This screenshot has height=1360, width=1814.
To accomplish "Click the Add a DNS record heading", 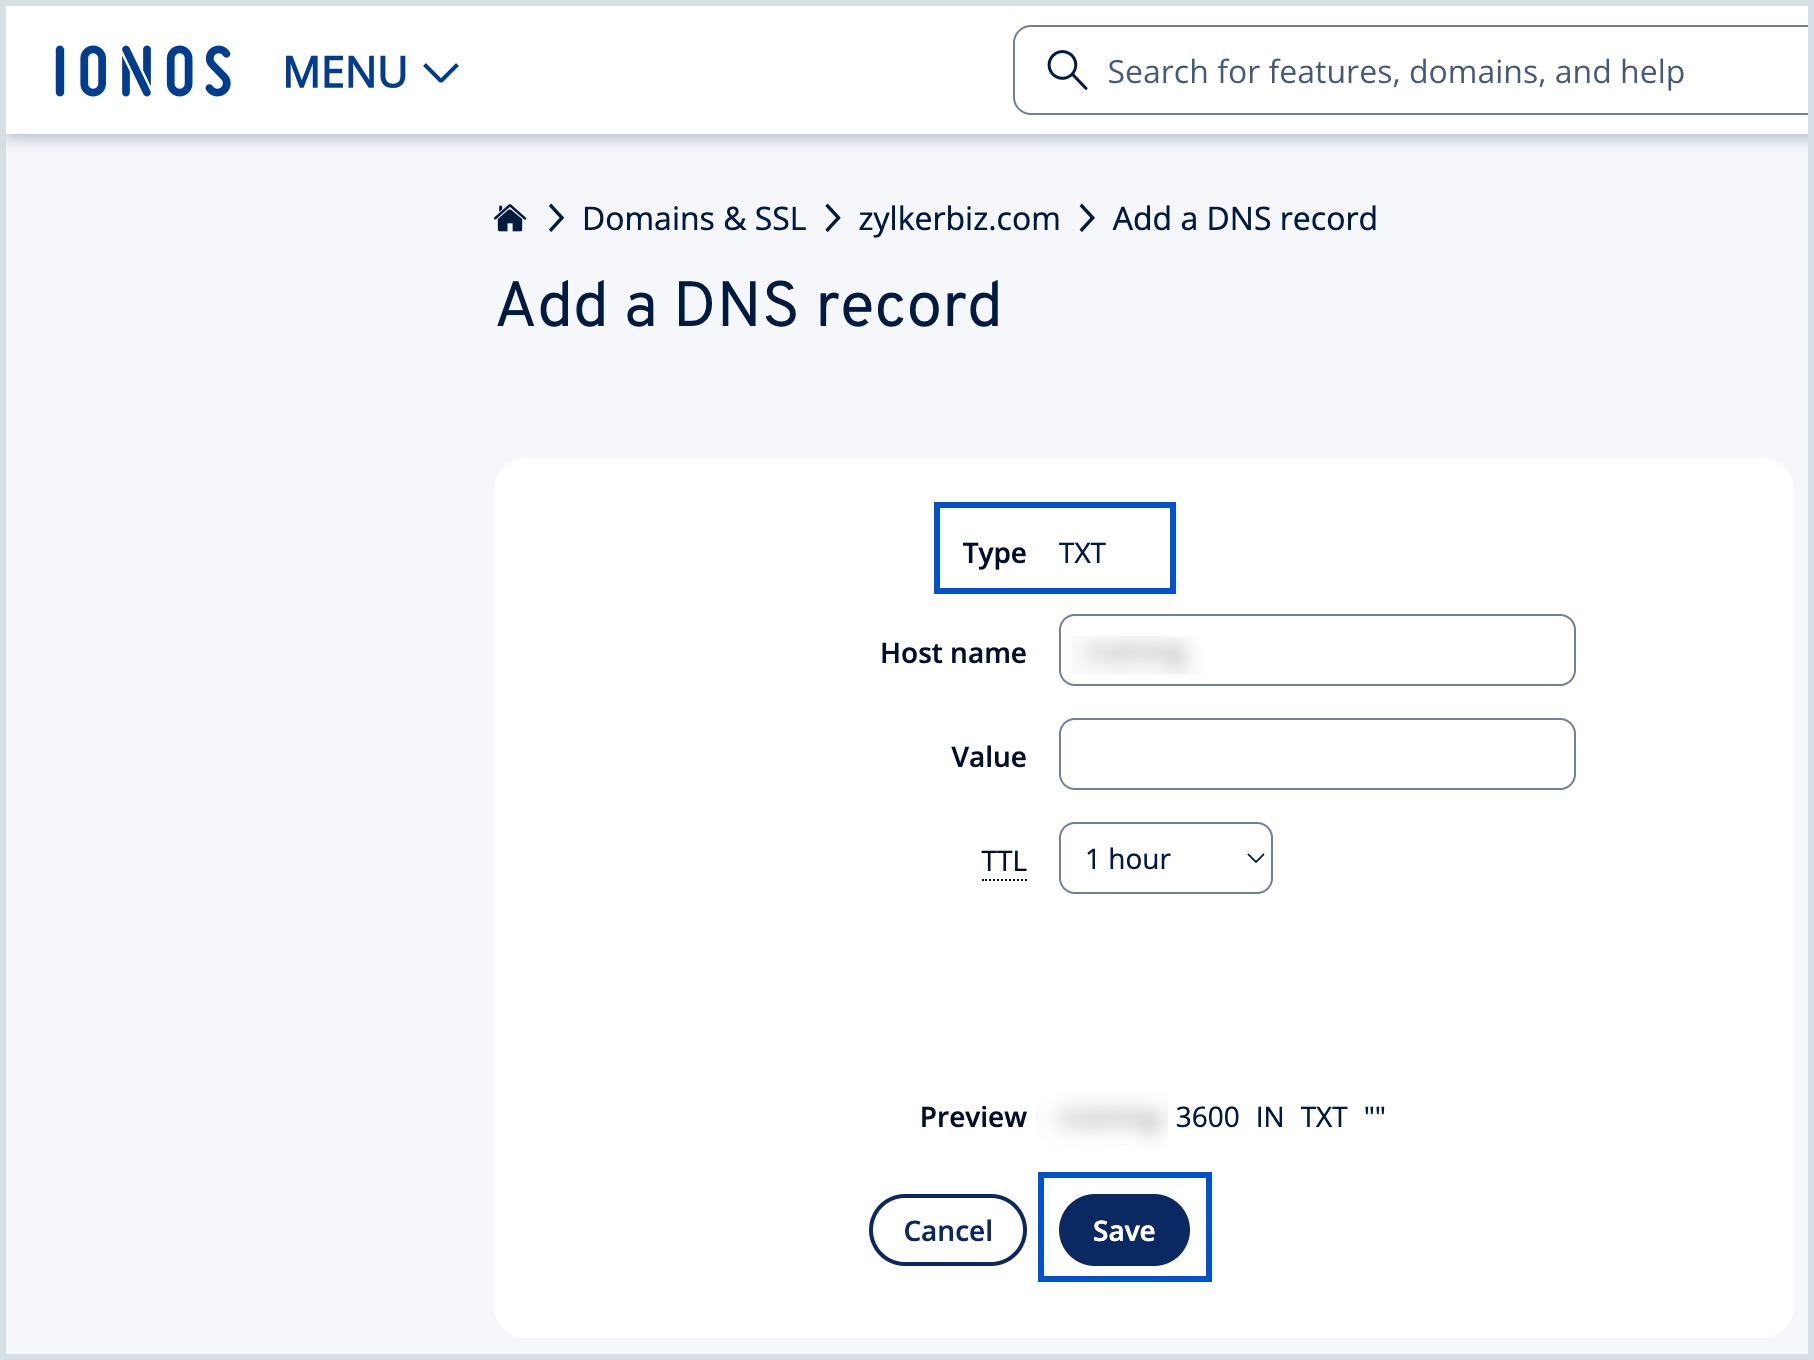I will pos(749,304).
